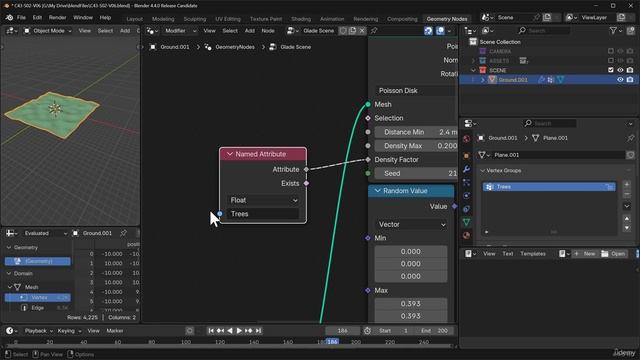
Task: Switch to the Shading workspace tab
Action: tap(301, 19)
